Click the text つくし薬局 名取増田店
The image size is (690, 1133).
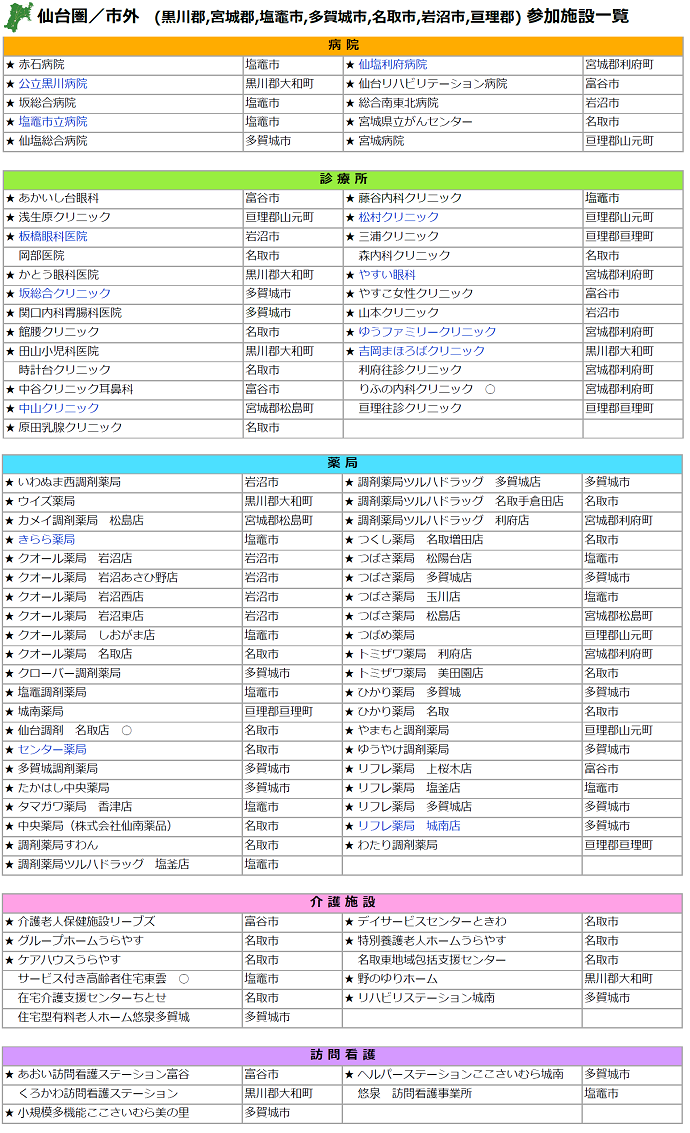point(421,539)
